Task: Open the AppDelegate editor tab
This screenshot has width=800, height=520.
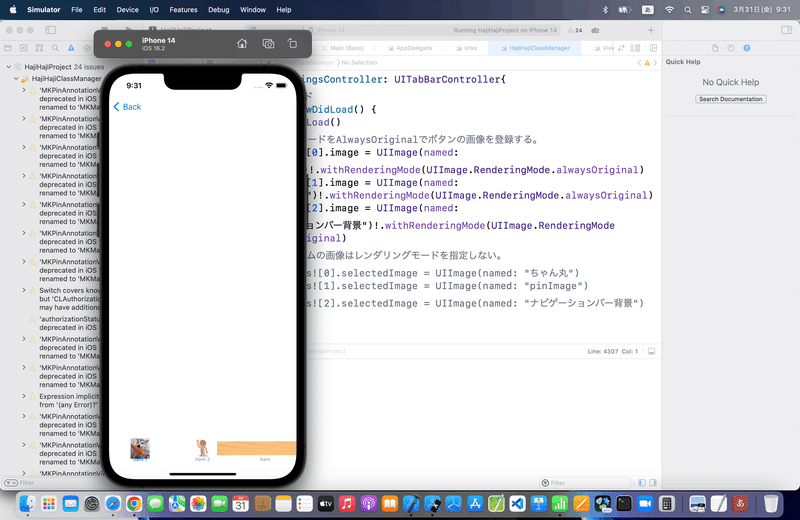Action: 410,48
